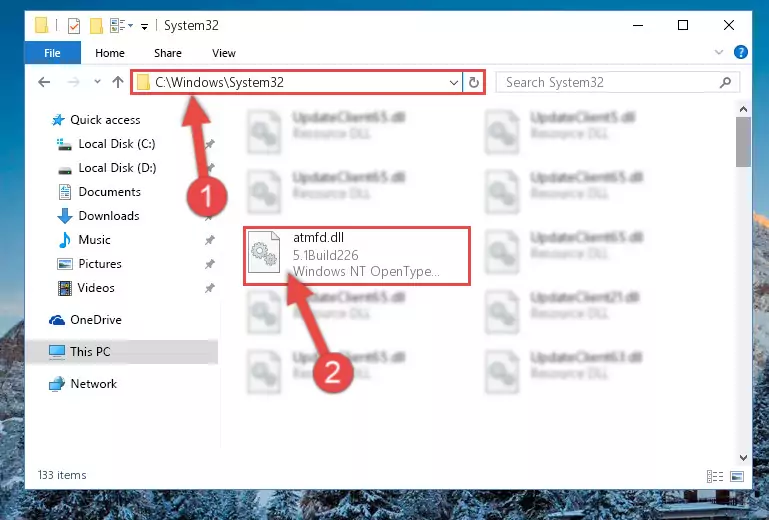Open Downloads in the navigation pane
Screen dimensions: 769x520
point(109,216)
